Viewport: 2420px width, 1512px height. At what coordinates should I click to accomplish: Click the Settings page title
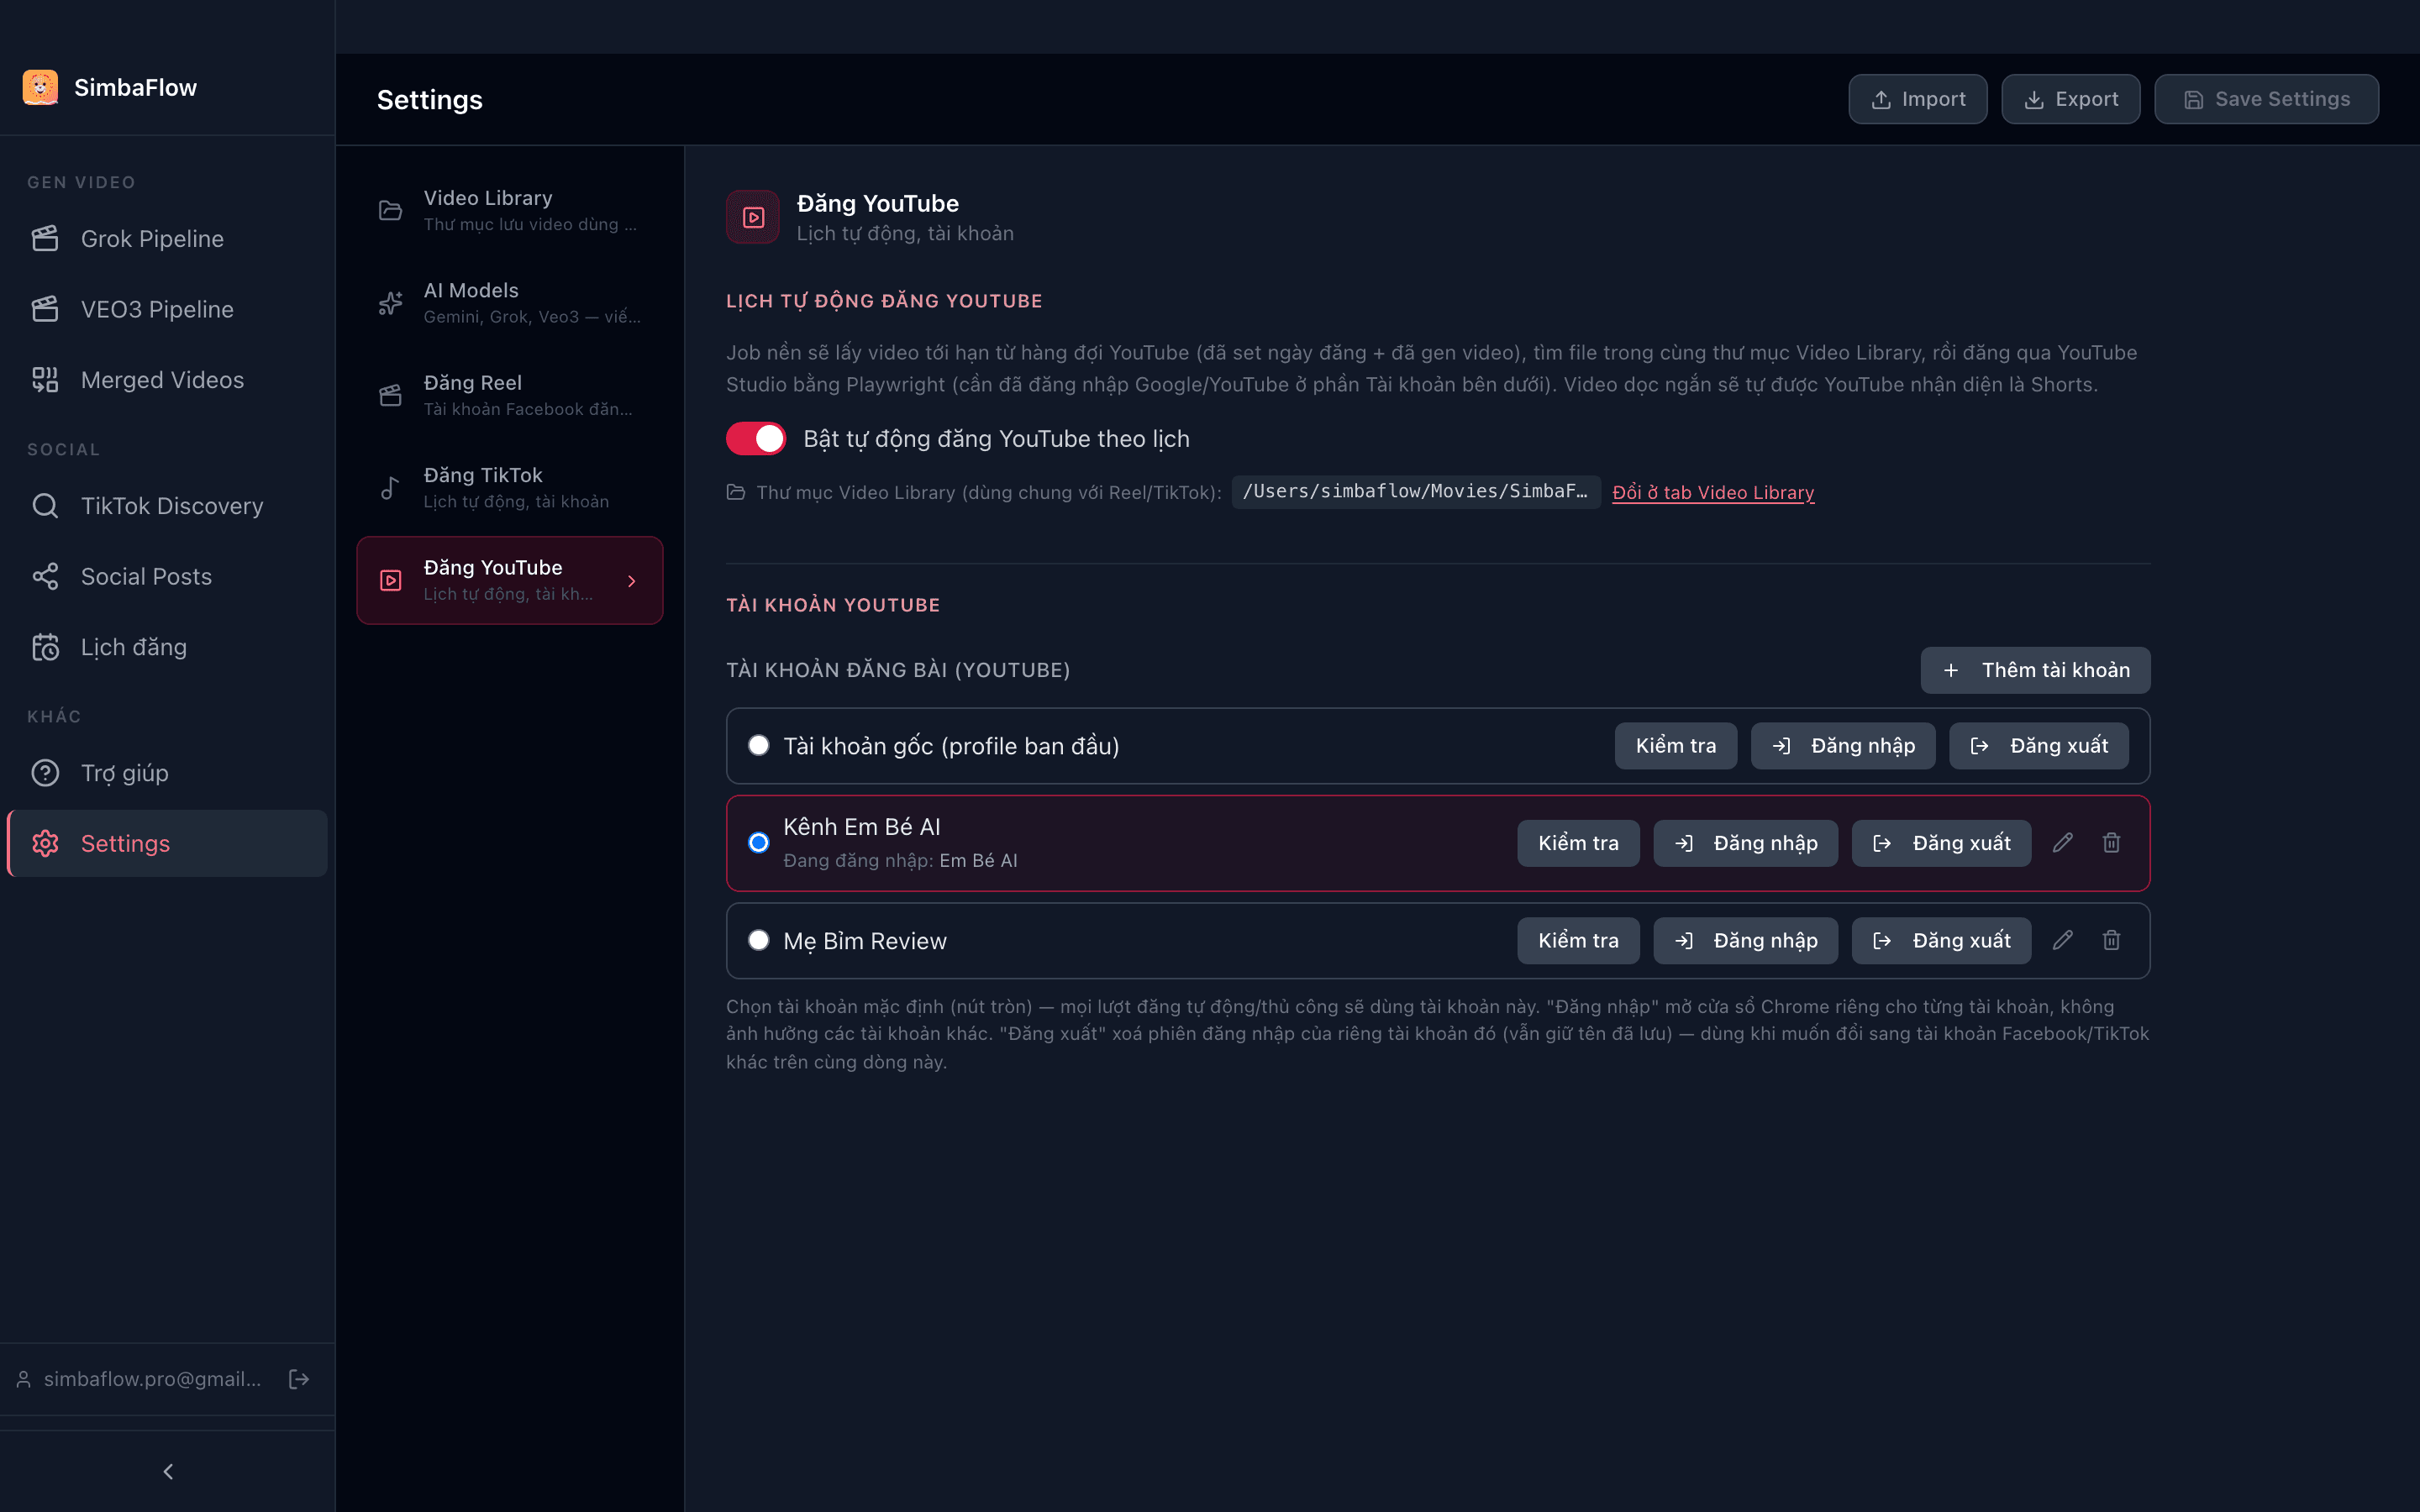tap(430, 99)
